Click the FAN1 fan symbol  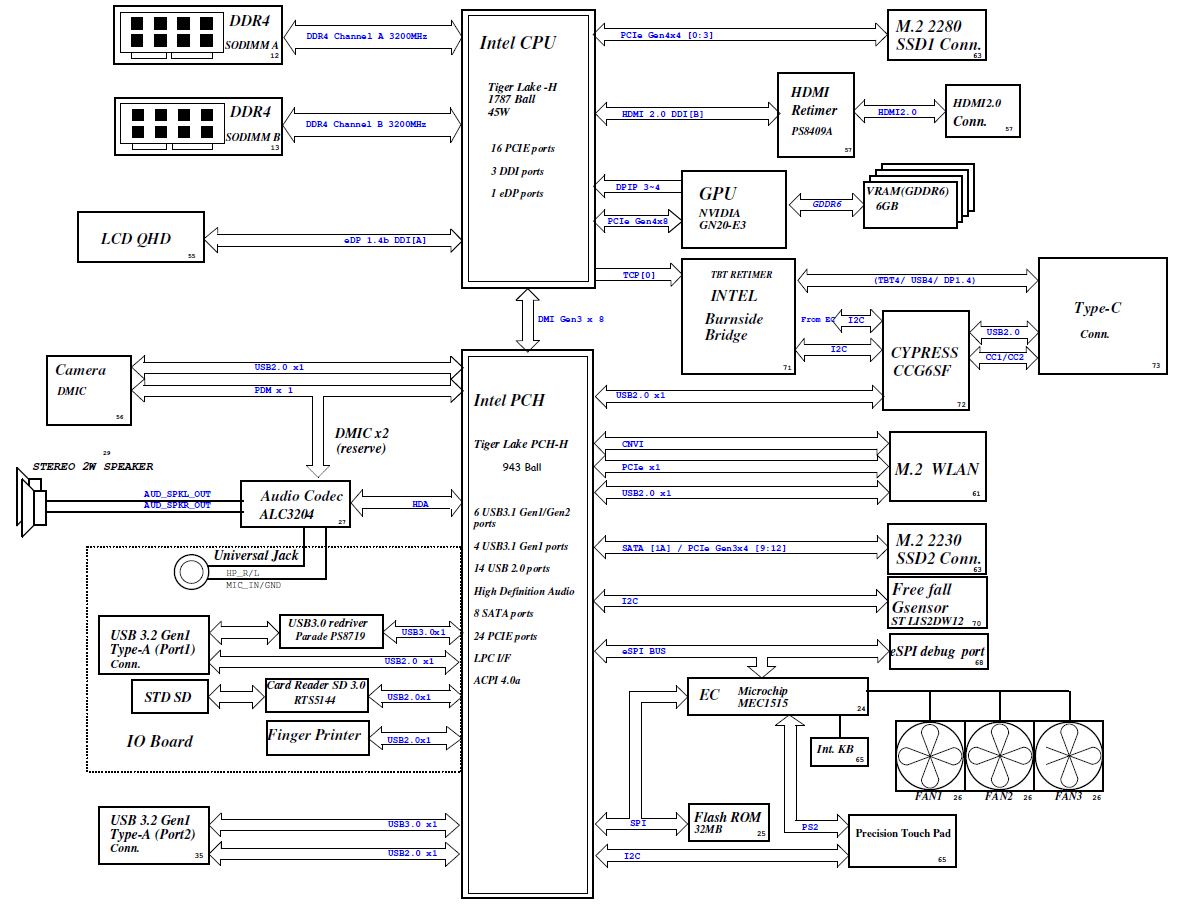tap(929, 755)
